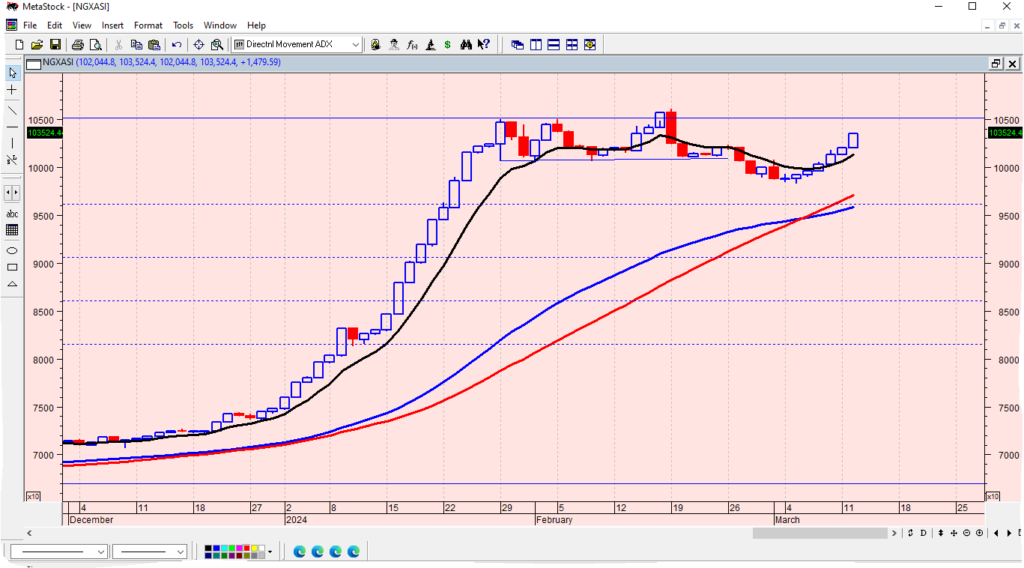Click the binoculars search icon
This screenshot has height=568, width=1024.
tap(465, 44)
